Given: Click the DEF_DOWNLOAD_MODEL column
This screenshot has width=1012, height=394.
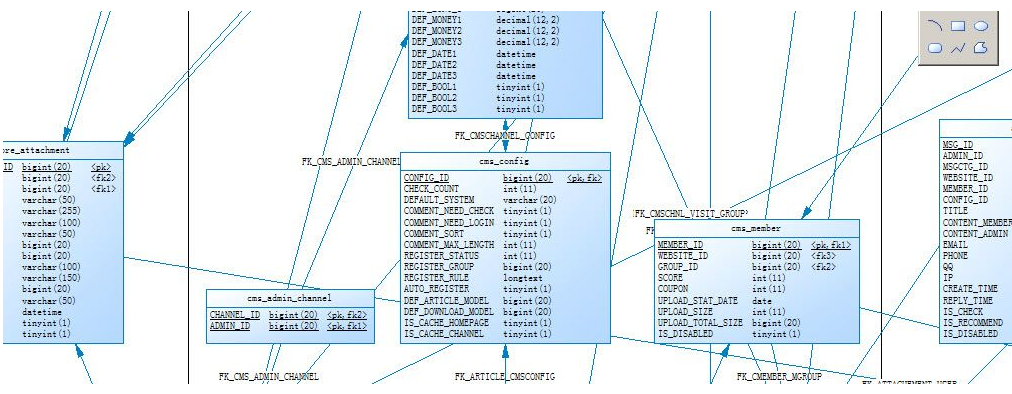Looking at the screenshot, I should coord(449,312).
